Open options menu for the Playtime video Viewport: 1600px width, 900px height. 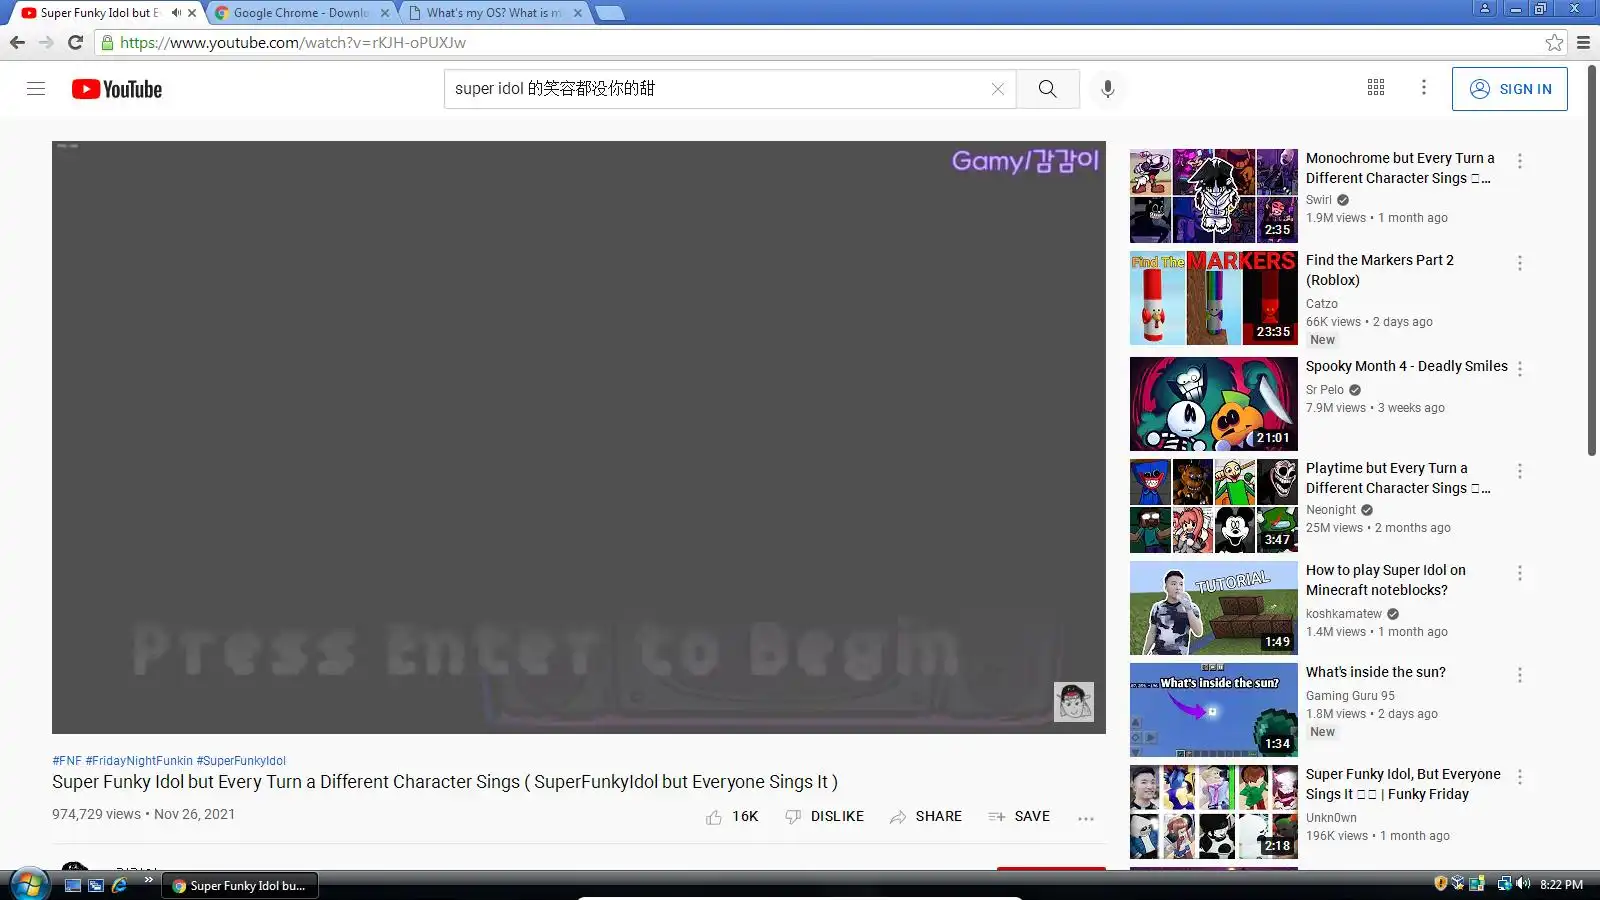pyautogui.click(x=1520, y=471)
